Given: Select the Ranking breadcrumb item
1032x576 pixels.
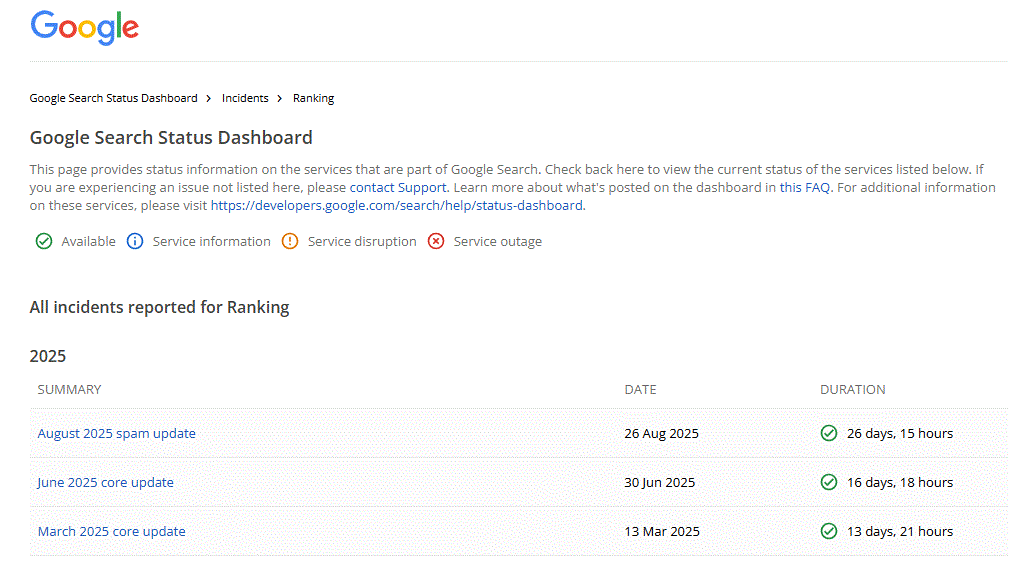Looking at the screenshot, I should click(x=313, y=98).
